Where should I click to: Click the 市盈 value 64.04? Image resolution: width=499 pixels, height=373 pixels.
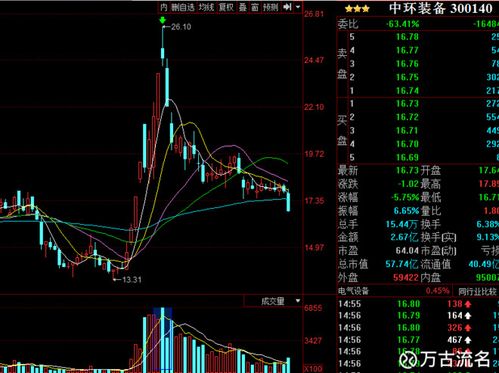pyautogui.click(x=407, y=251)
